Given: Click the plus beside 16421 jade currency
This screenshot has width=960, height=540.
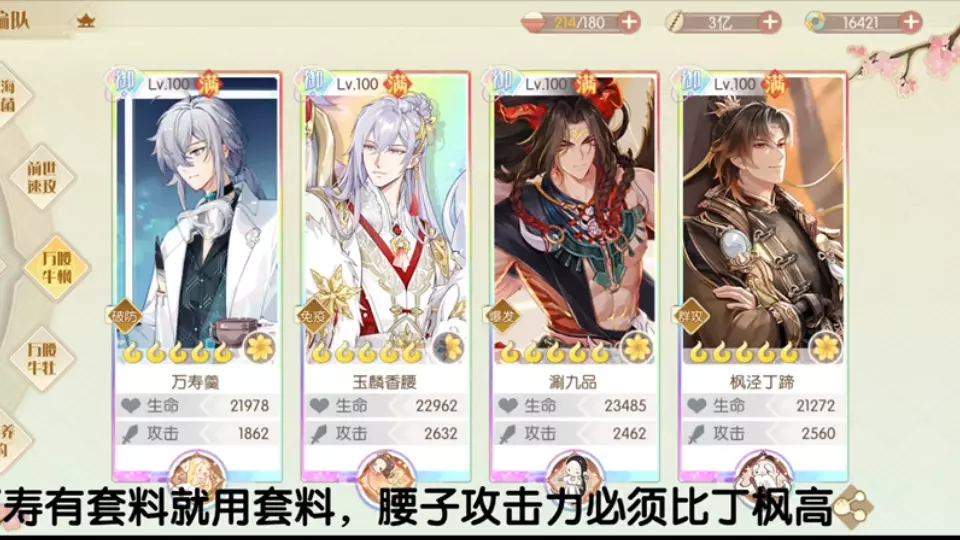Looking at the screenshot, I should point(911,23).
